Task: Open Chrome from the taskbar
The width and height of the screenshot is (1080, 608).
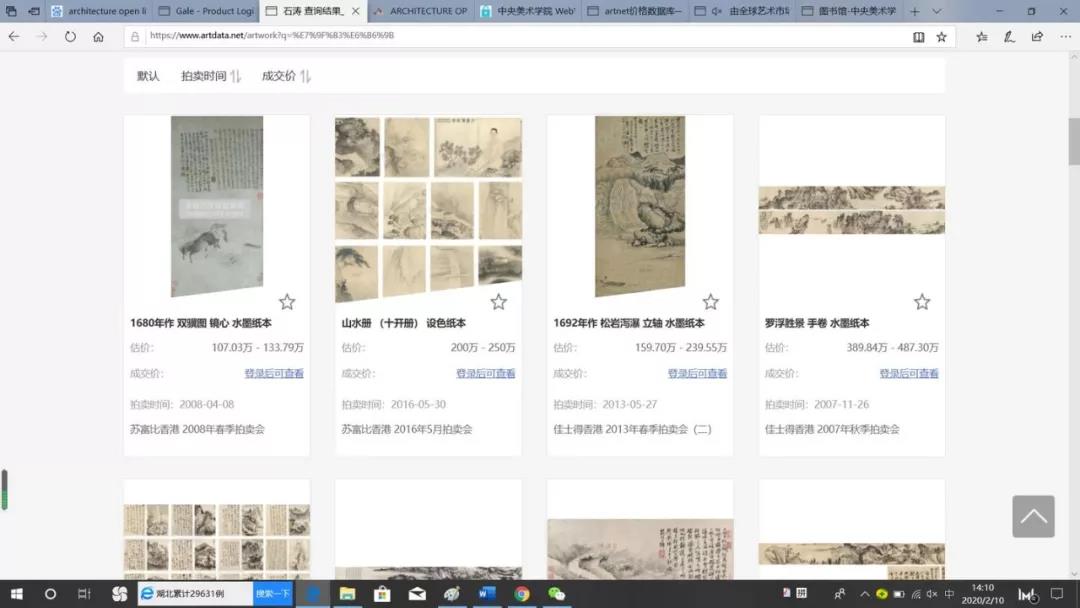Action: coord(521,594)
